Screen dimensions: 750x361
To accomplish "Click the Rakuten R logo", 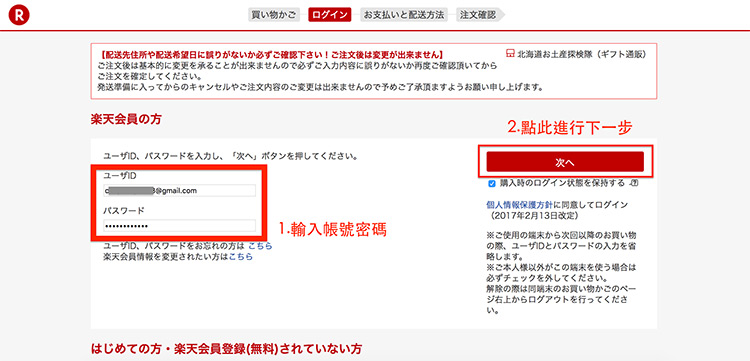I will click(19, 16).
